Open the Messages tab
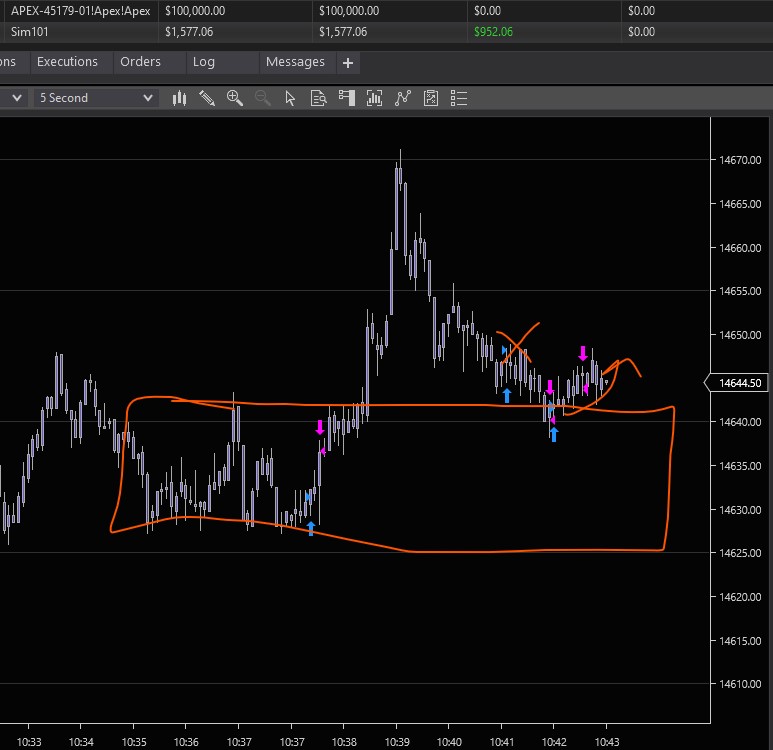Viewport: 773px width, 750px height. pyautogui.click(x=295, y=62)
